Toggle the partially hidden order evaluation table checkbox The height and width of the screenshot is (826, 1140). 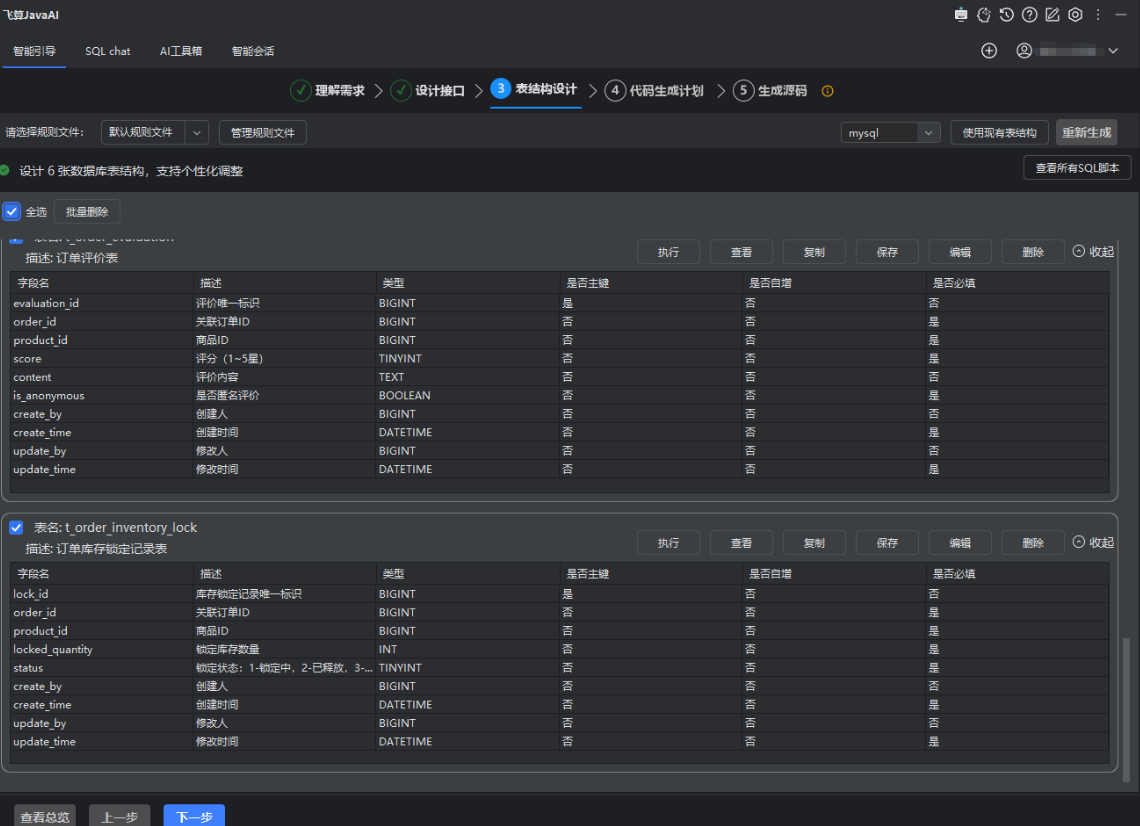click(16, 240)
